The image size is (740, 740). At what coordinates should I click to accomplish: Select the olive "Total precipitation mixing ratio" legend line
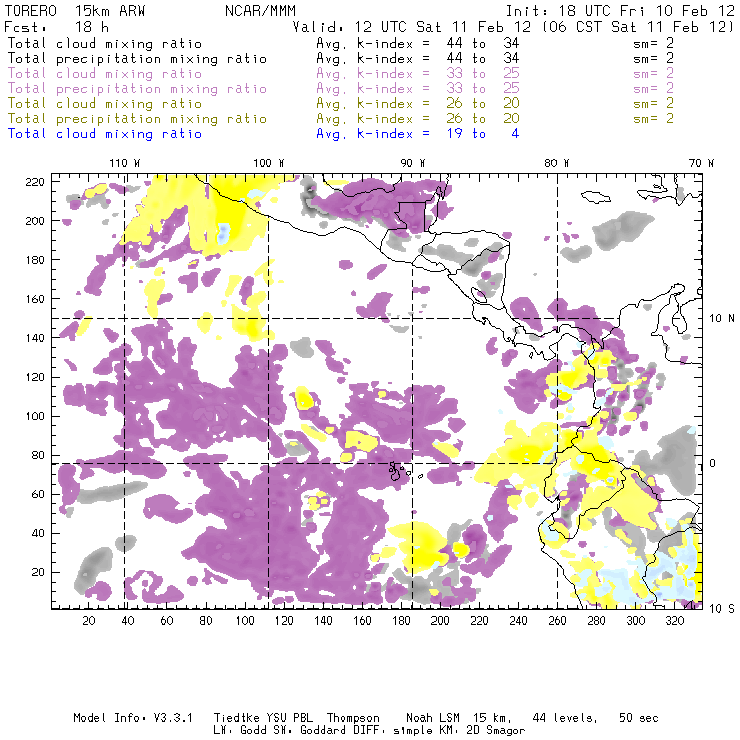pyautogui.click(x=137, y=119)
